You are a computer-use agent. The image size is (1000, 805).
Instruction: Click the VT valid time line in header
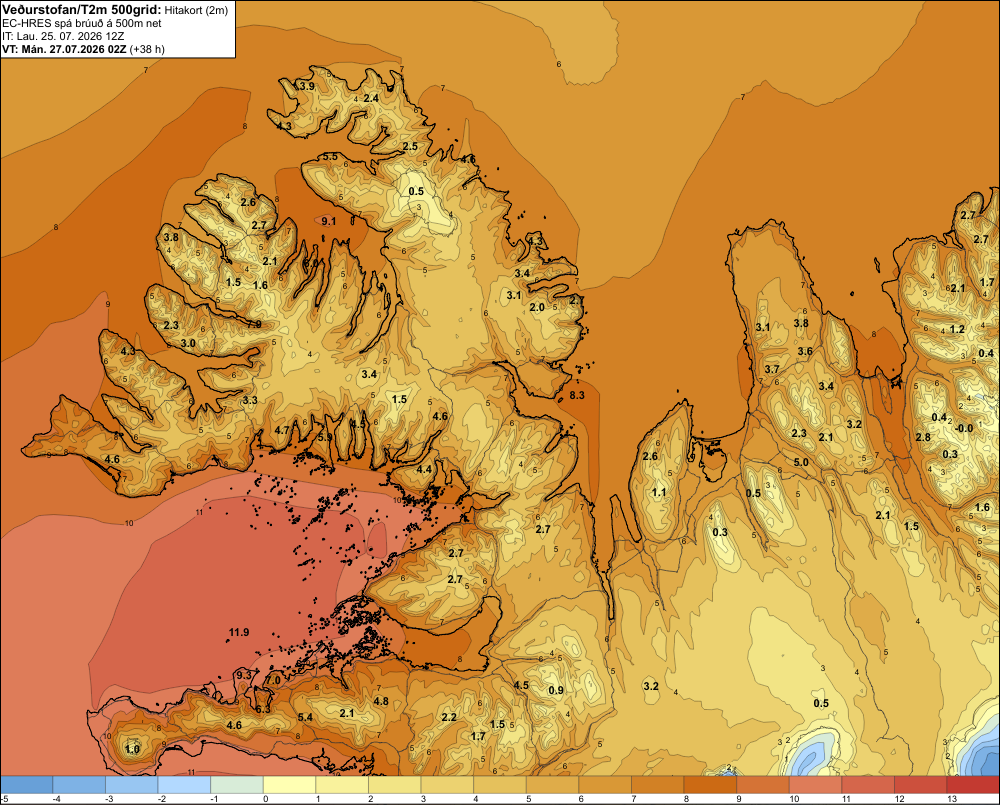83,49
